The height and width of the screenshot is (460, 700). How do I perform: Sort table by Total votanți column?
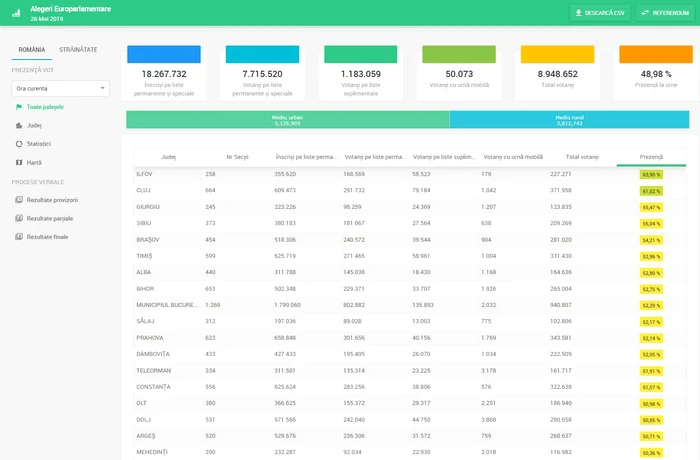coord(581,157)
